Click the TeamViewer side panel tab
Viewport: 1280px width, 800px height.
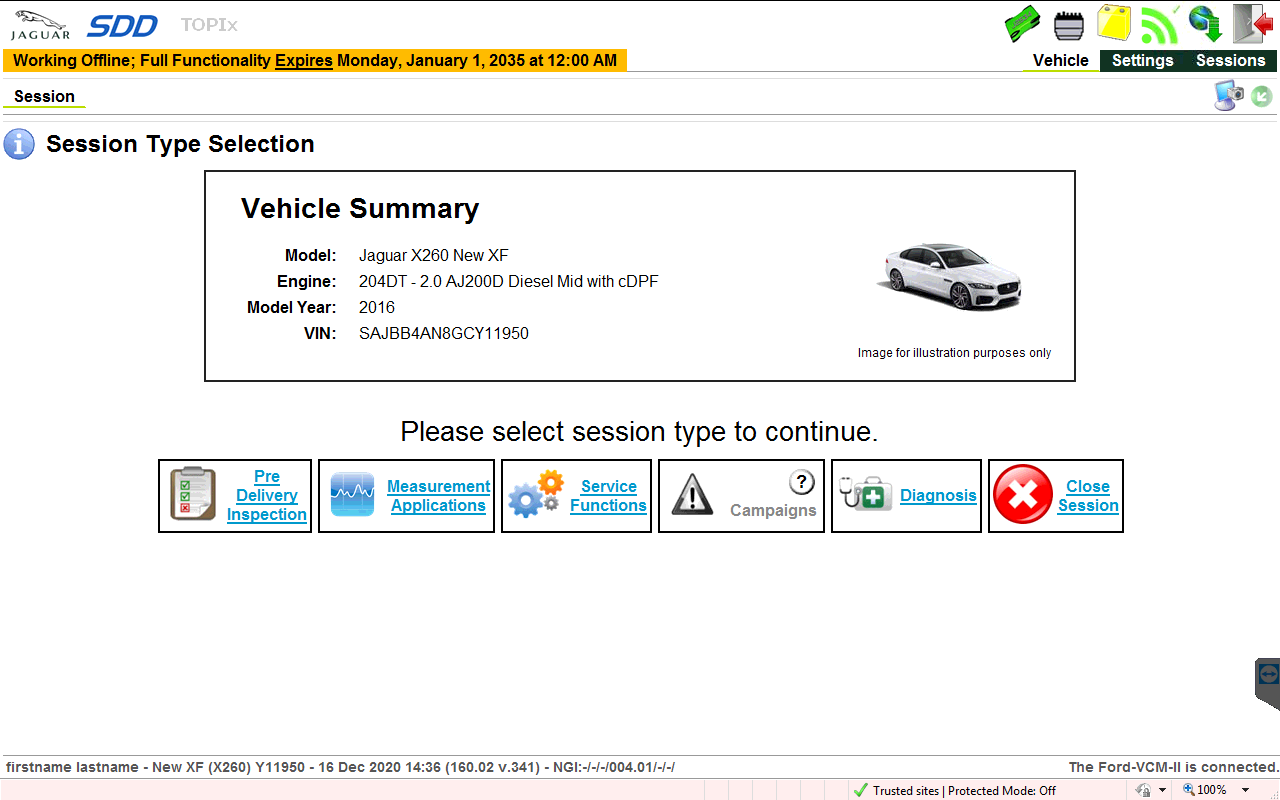1268,683
